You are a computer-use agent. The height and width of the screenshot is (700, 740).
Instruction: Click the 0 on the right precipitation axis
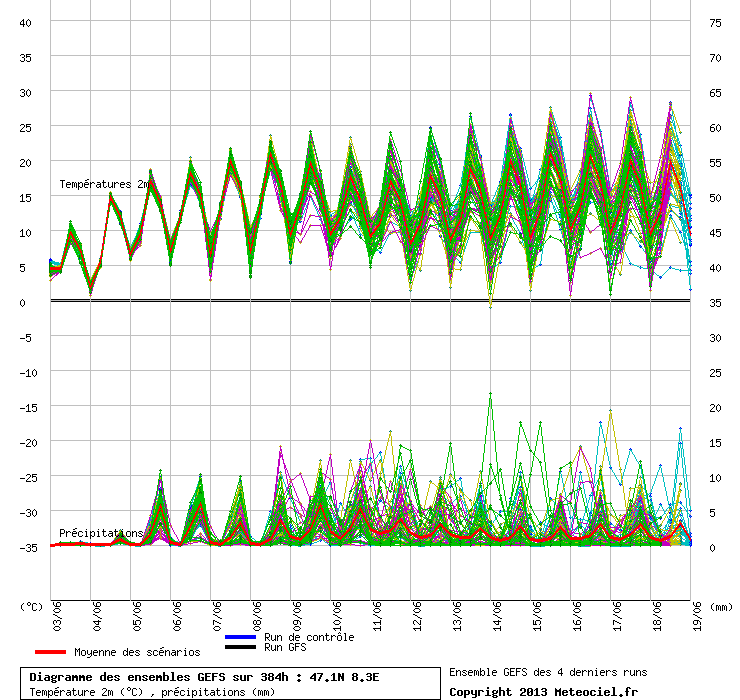pyautogui.click(x=712, y=548)
